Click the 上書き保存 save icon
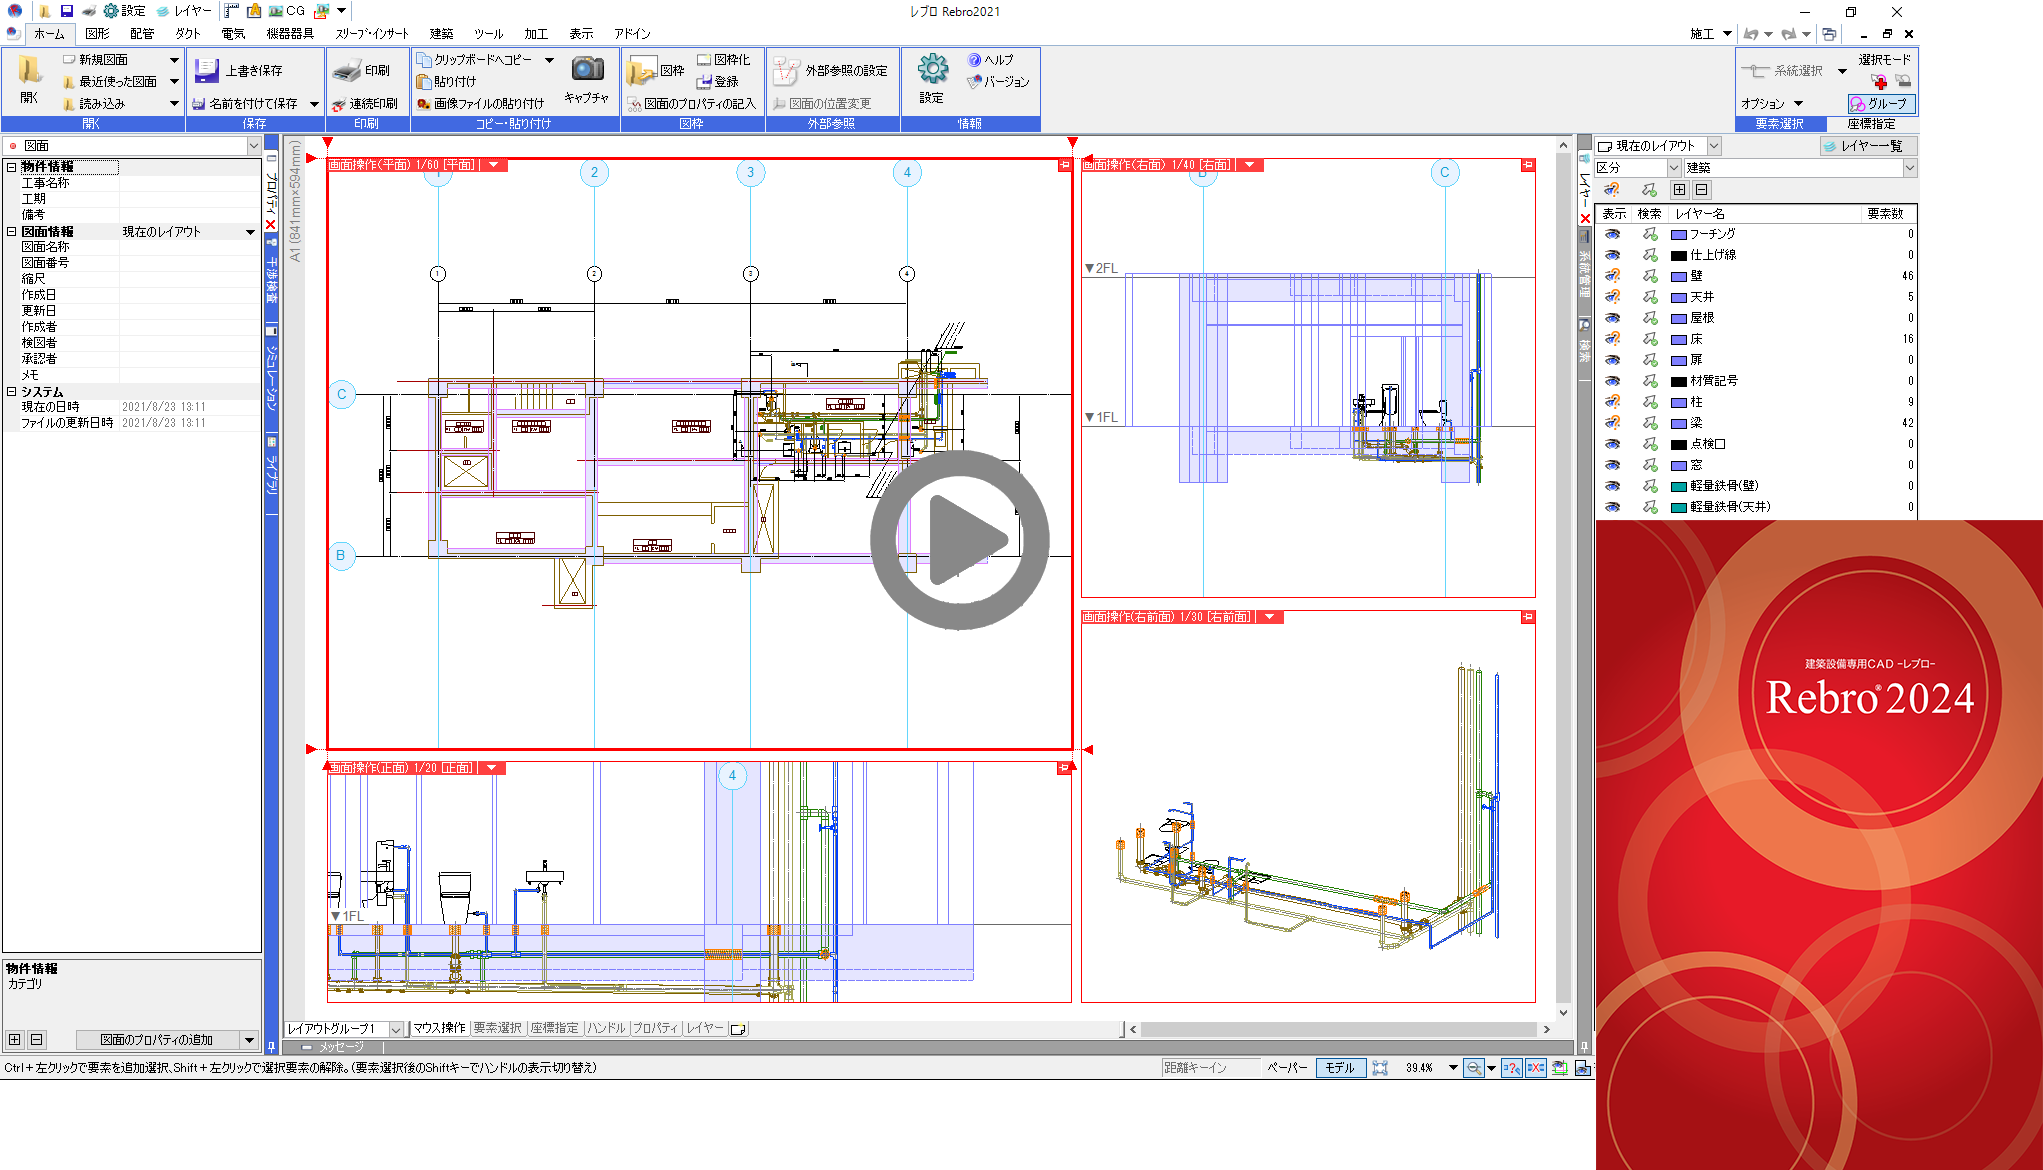 pos(206,70)
